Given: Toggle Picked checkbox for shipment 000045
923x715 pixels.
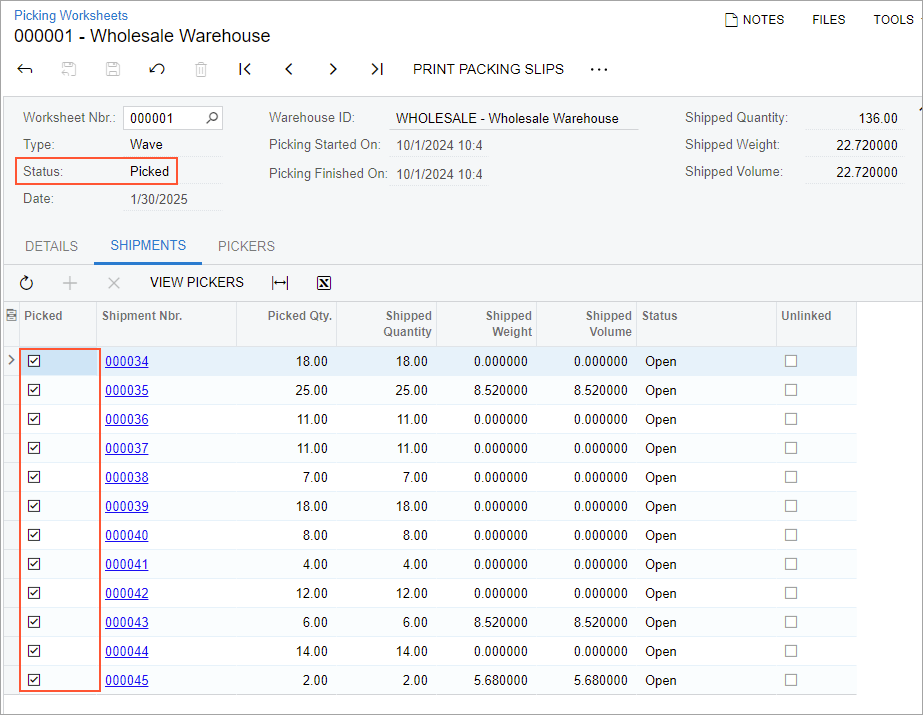Looking at the screenshot, I should 34,680.
